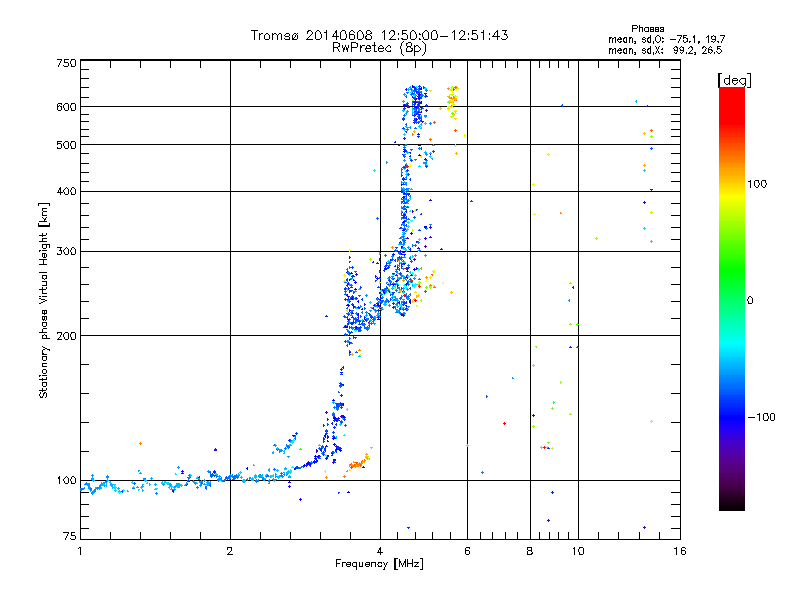Click the phase colorbar scale

tap(732, 299)
